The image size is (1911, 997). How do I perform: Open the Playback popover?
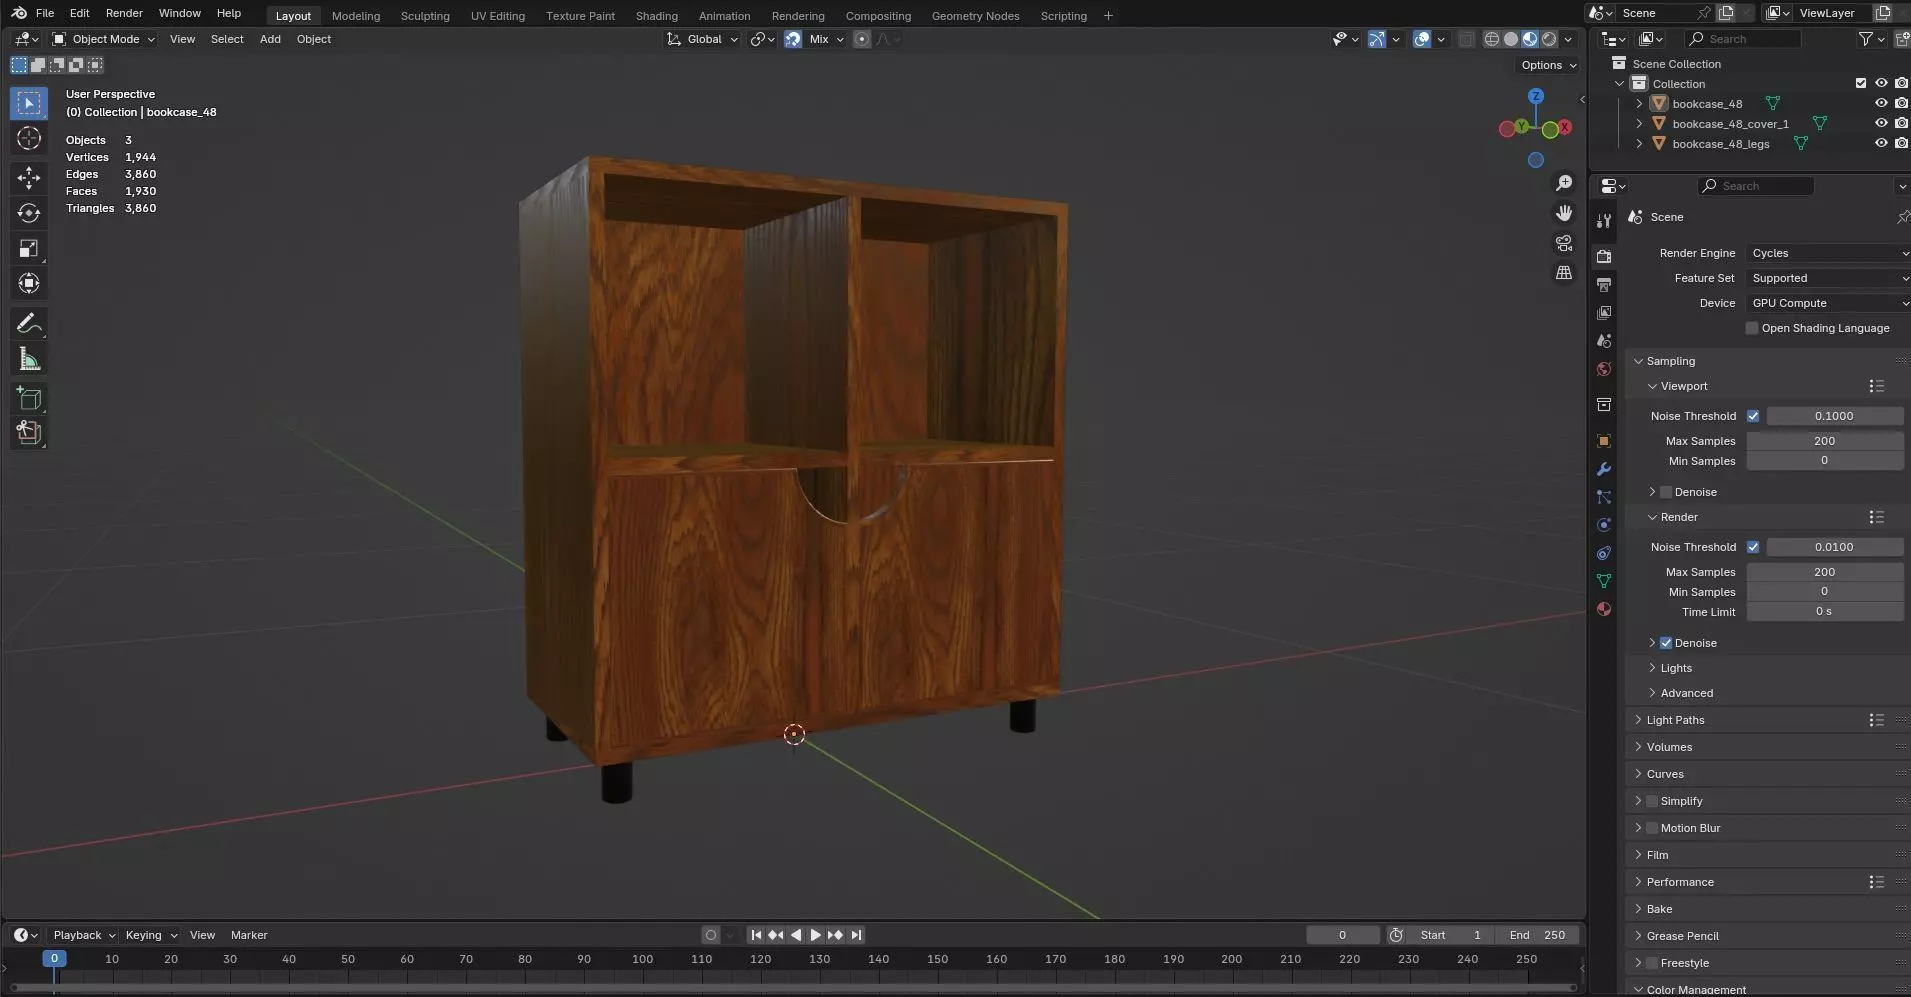point(84,935)
